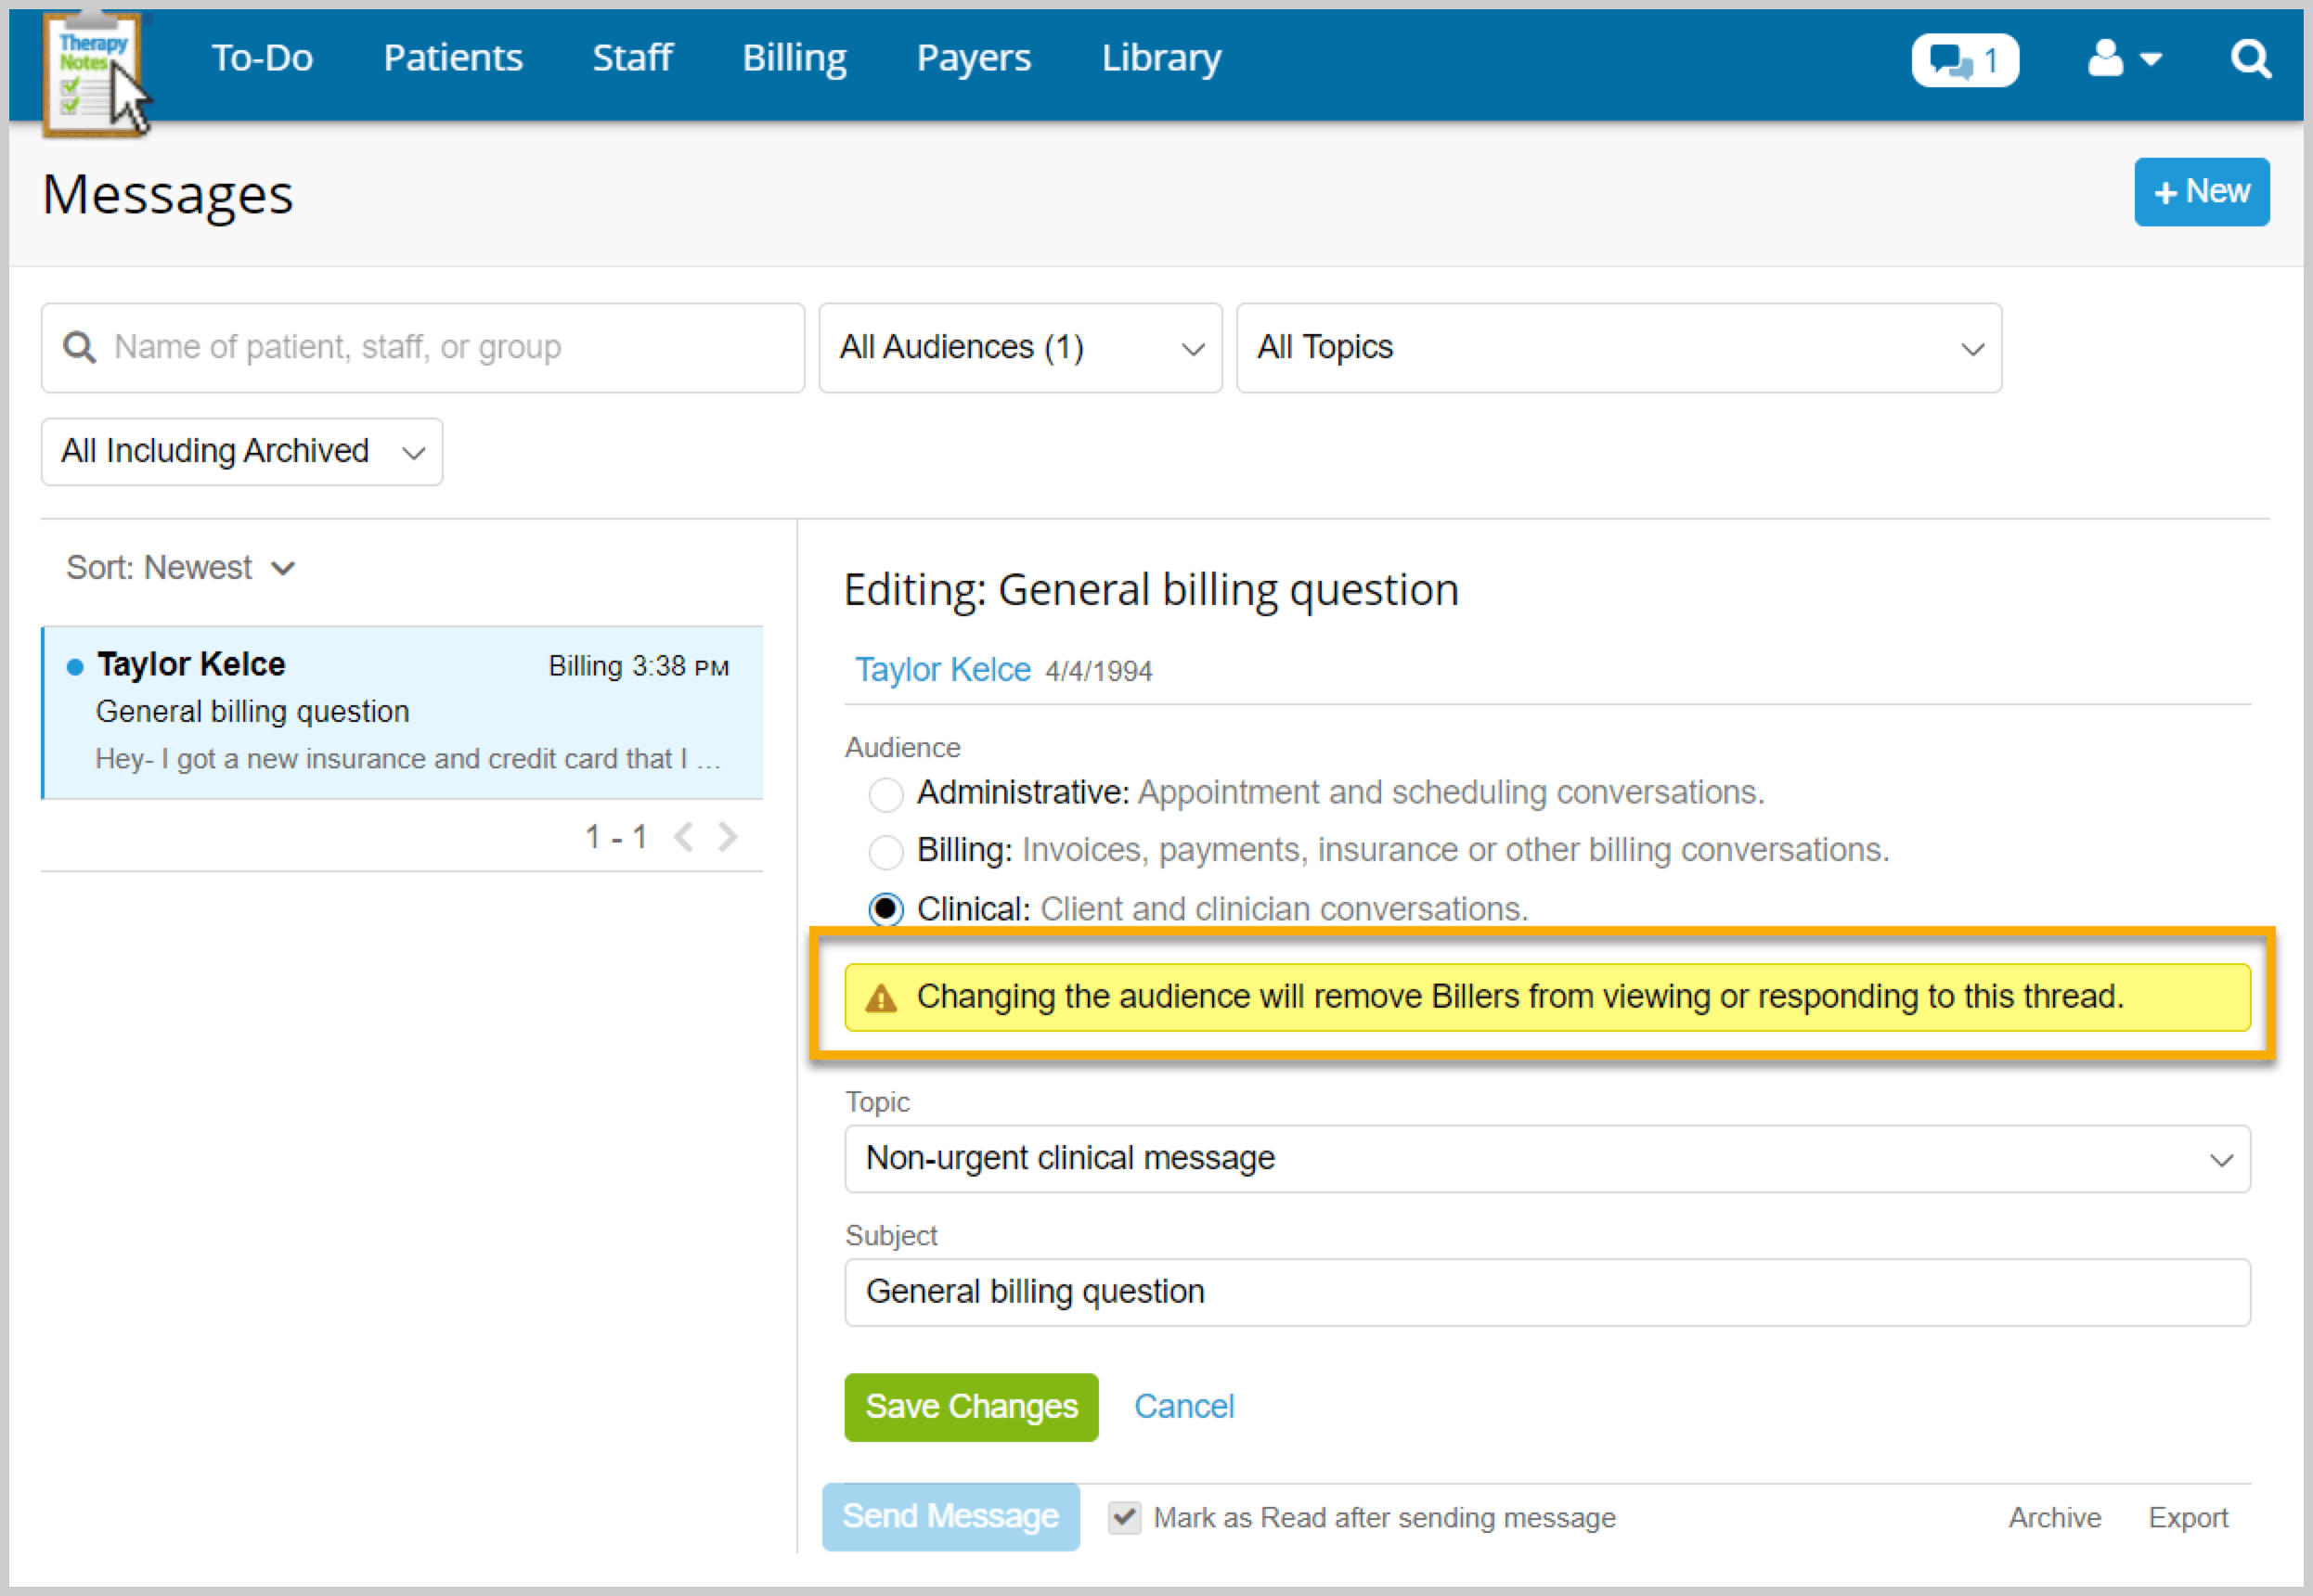The height and width of the screenshot is (1596, 2313).
Task: Click the magnifying glass search icon
Action: coord(2250,59)
